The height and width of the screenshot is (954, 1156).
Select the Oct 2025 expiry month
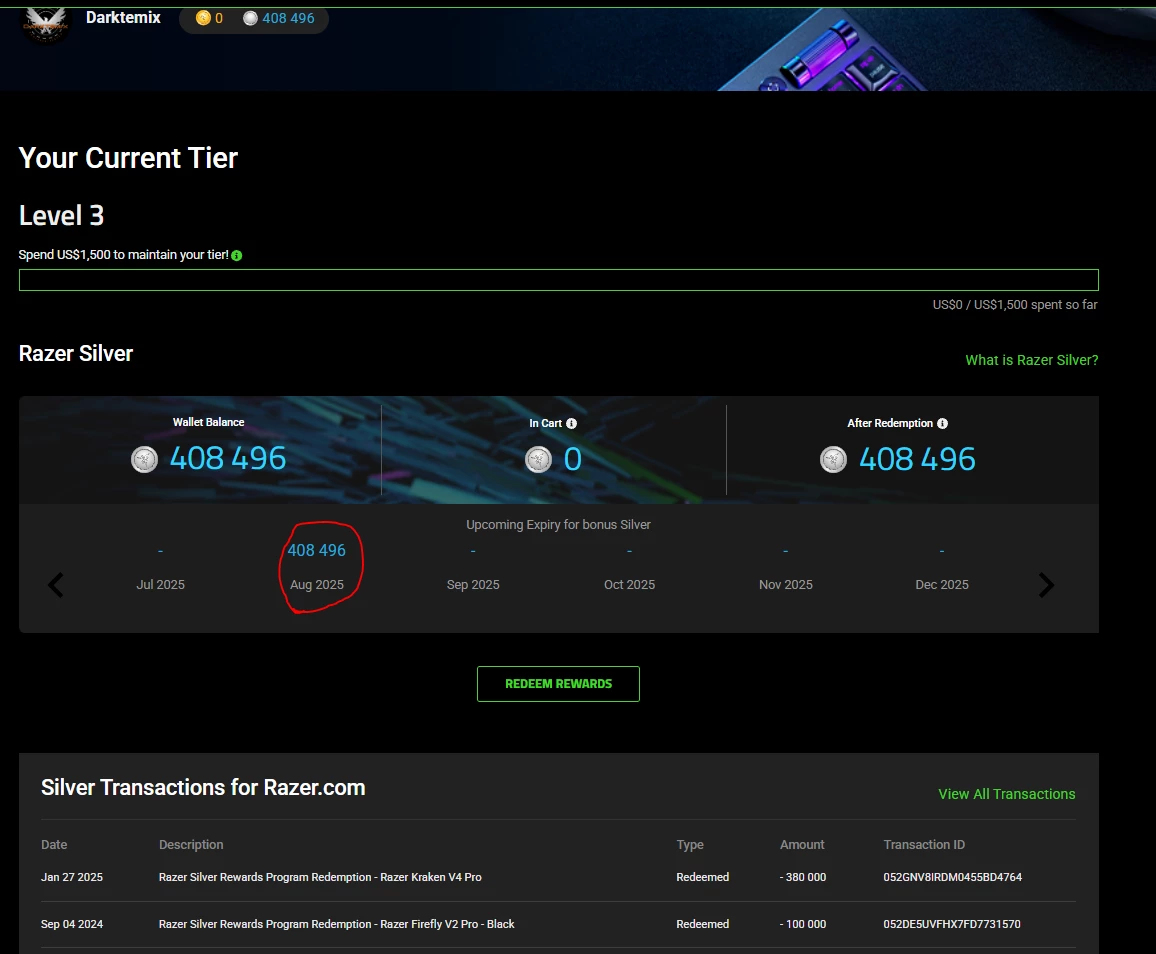click(x=630, y=585)
